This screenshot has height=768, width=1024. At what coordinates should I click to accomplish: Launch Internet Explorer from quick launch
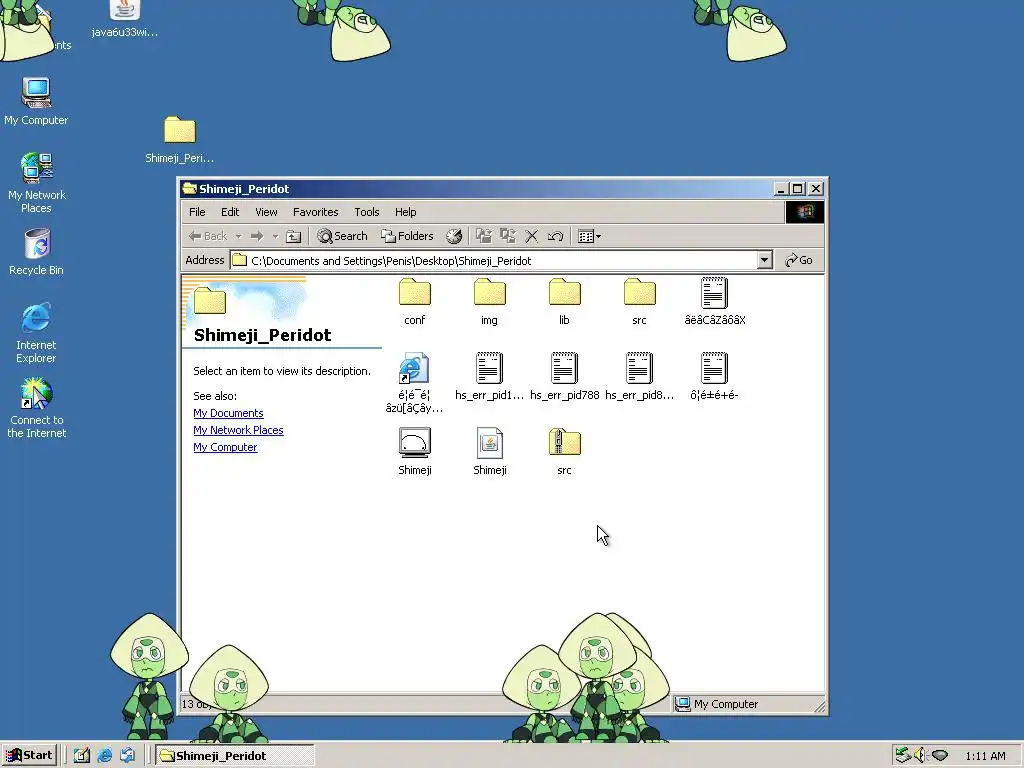(x=104, y=756)
